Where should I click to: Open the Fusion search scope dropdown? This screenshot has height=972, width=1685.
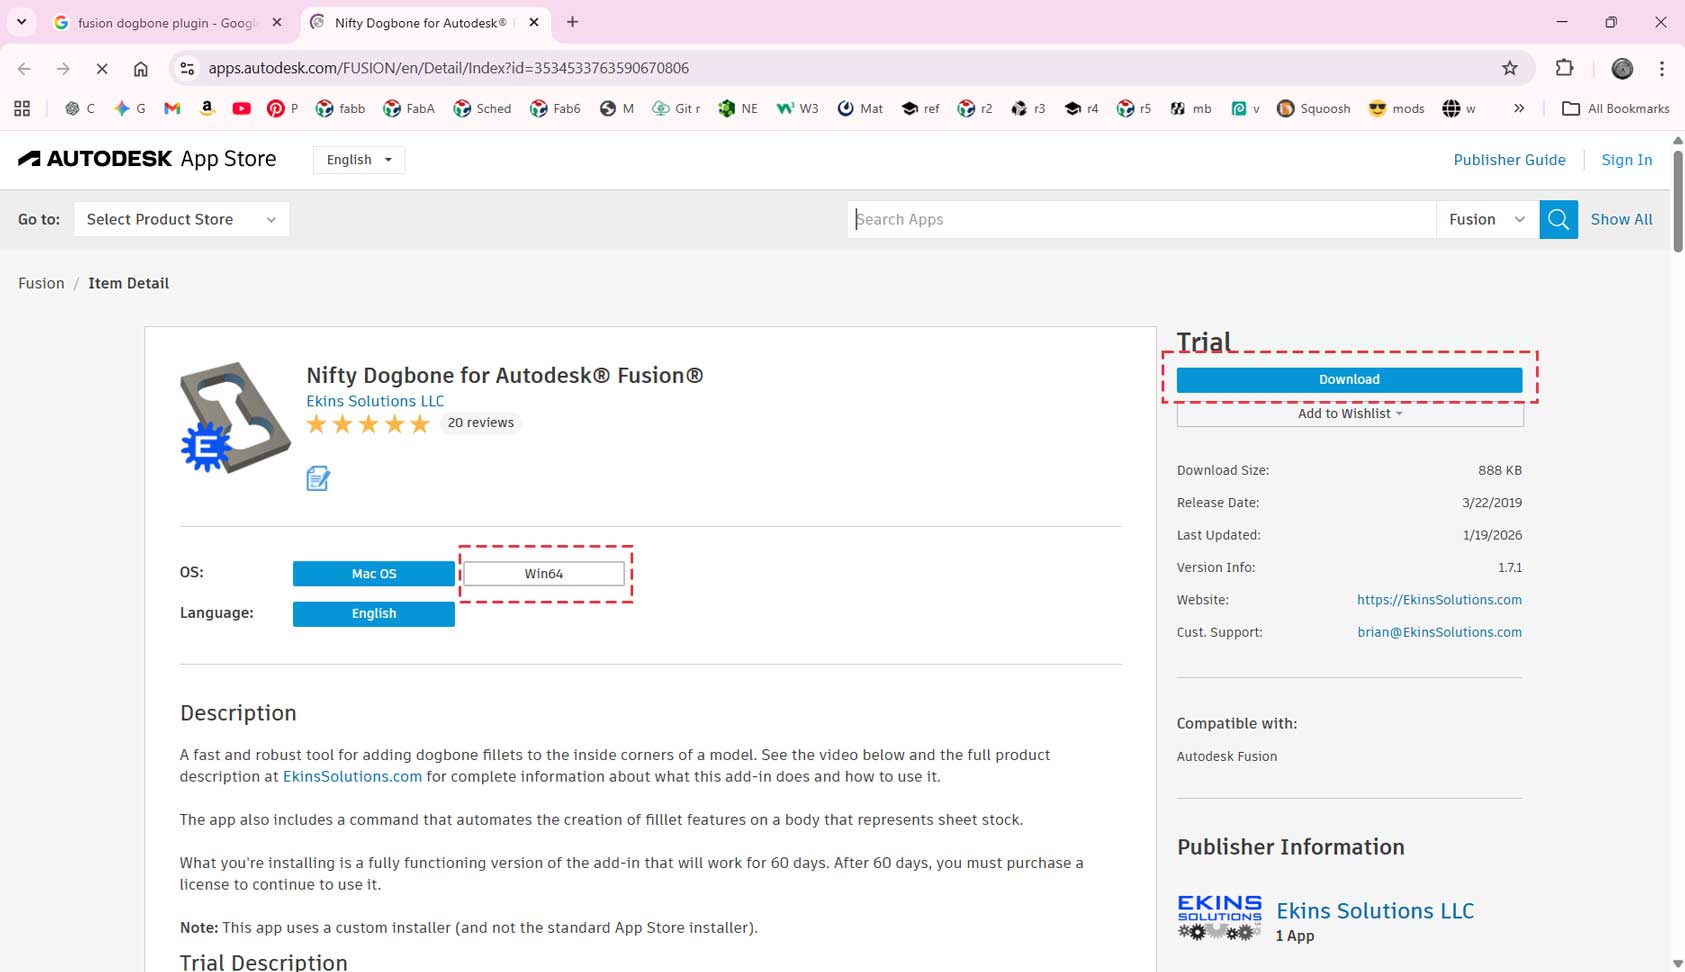1487,219
